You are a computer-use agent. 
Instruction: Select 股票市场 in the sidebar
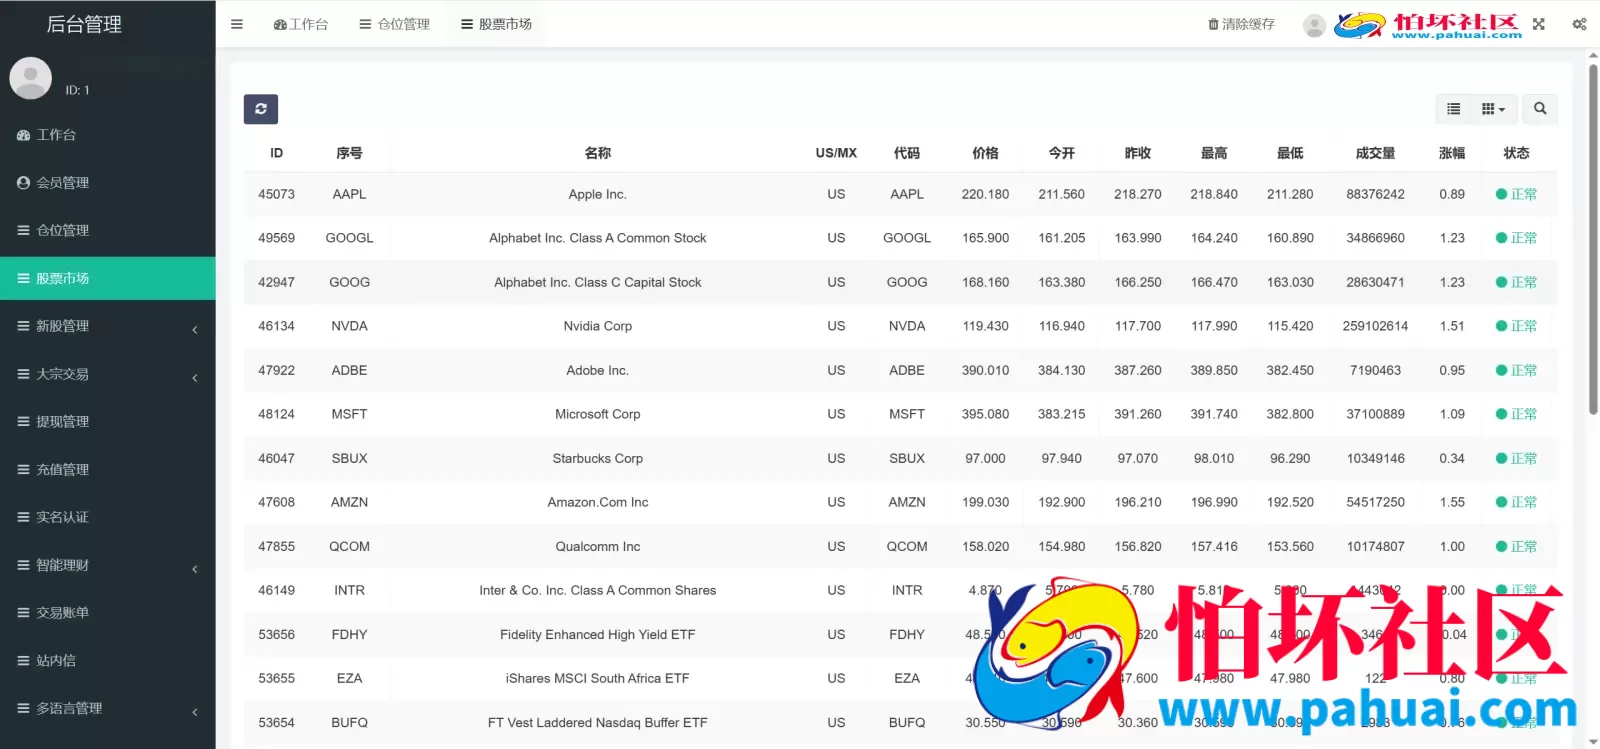[x=108, y=278]
